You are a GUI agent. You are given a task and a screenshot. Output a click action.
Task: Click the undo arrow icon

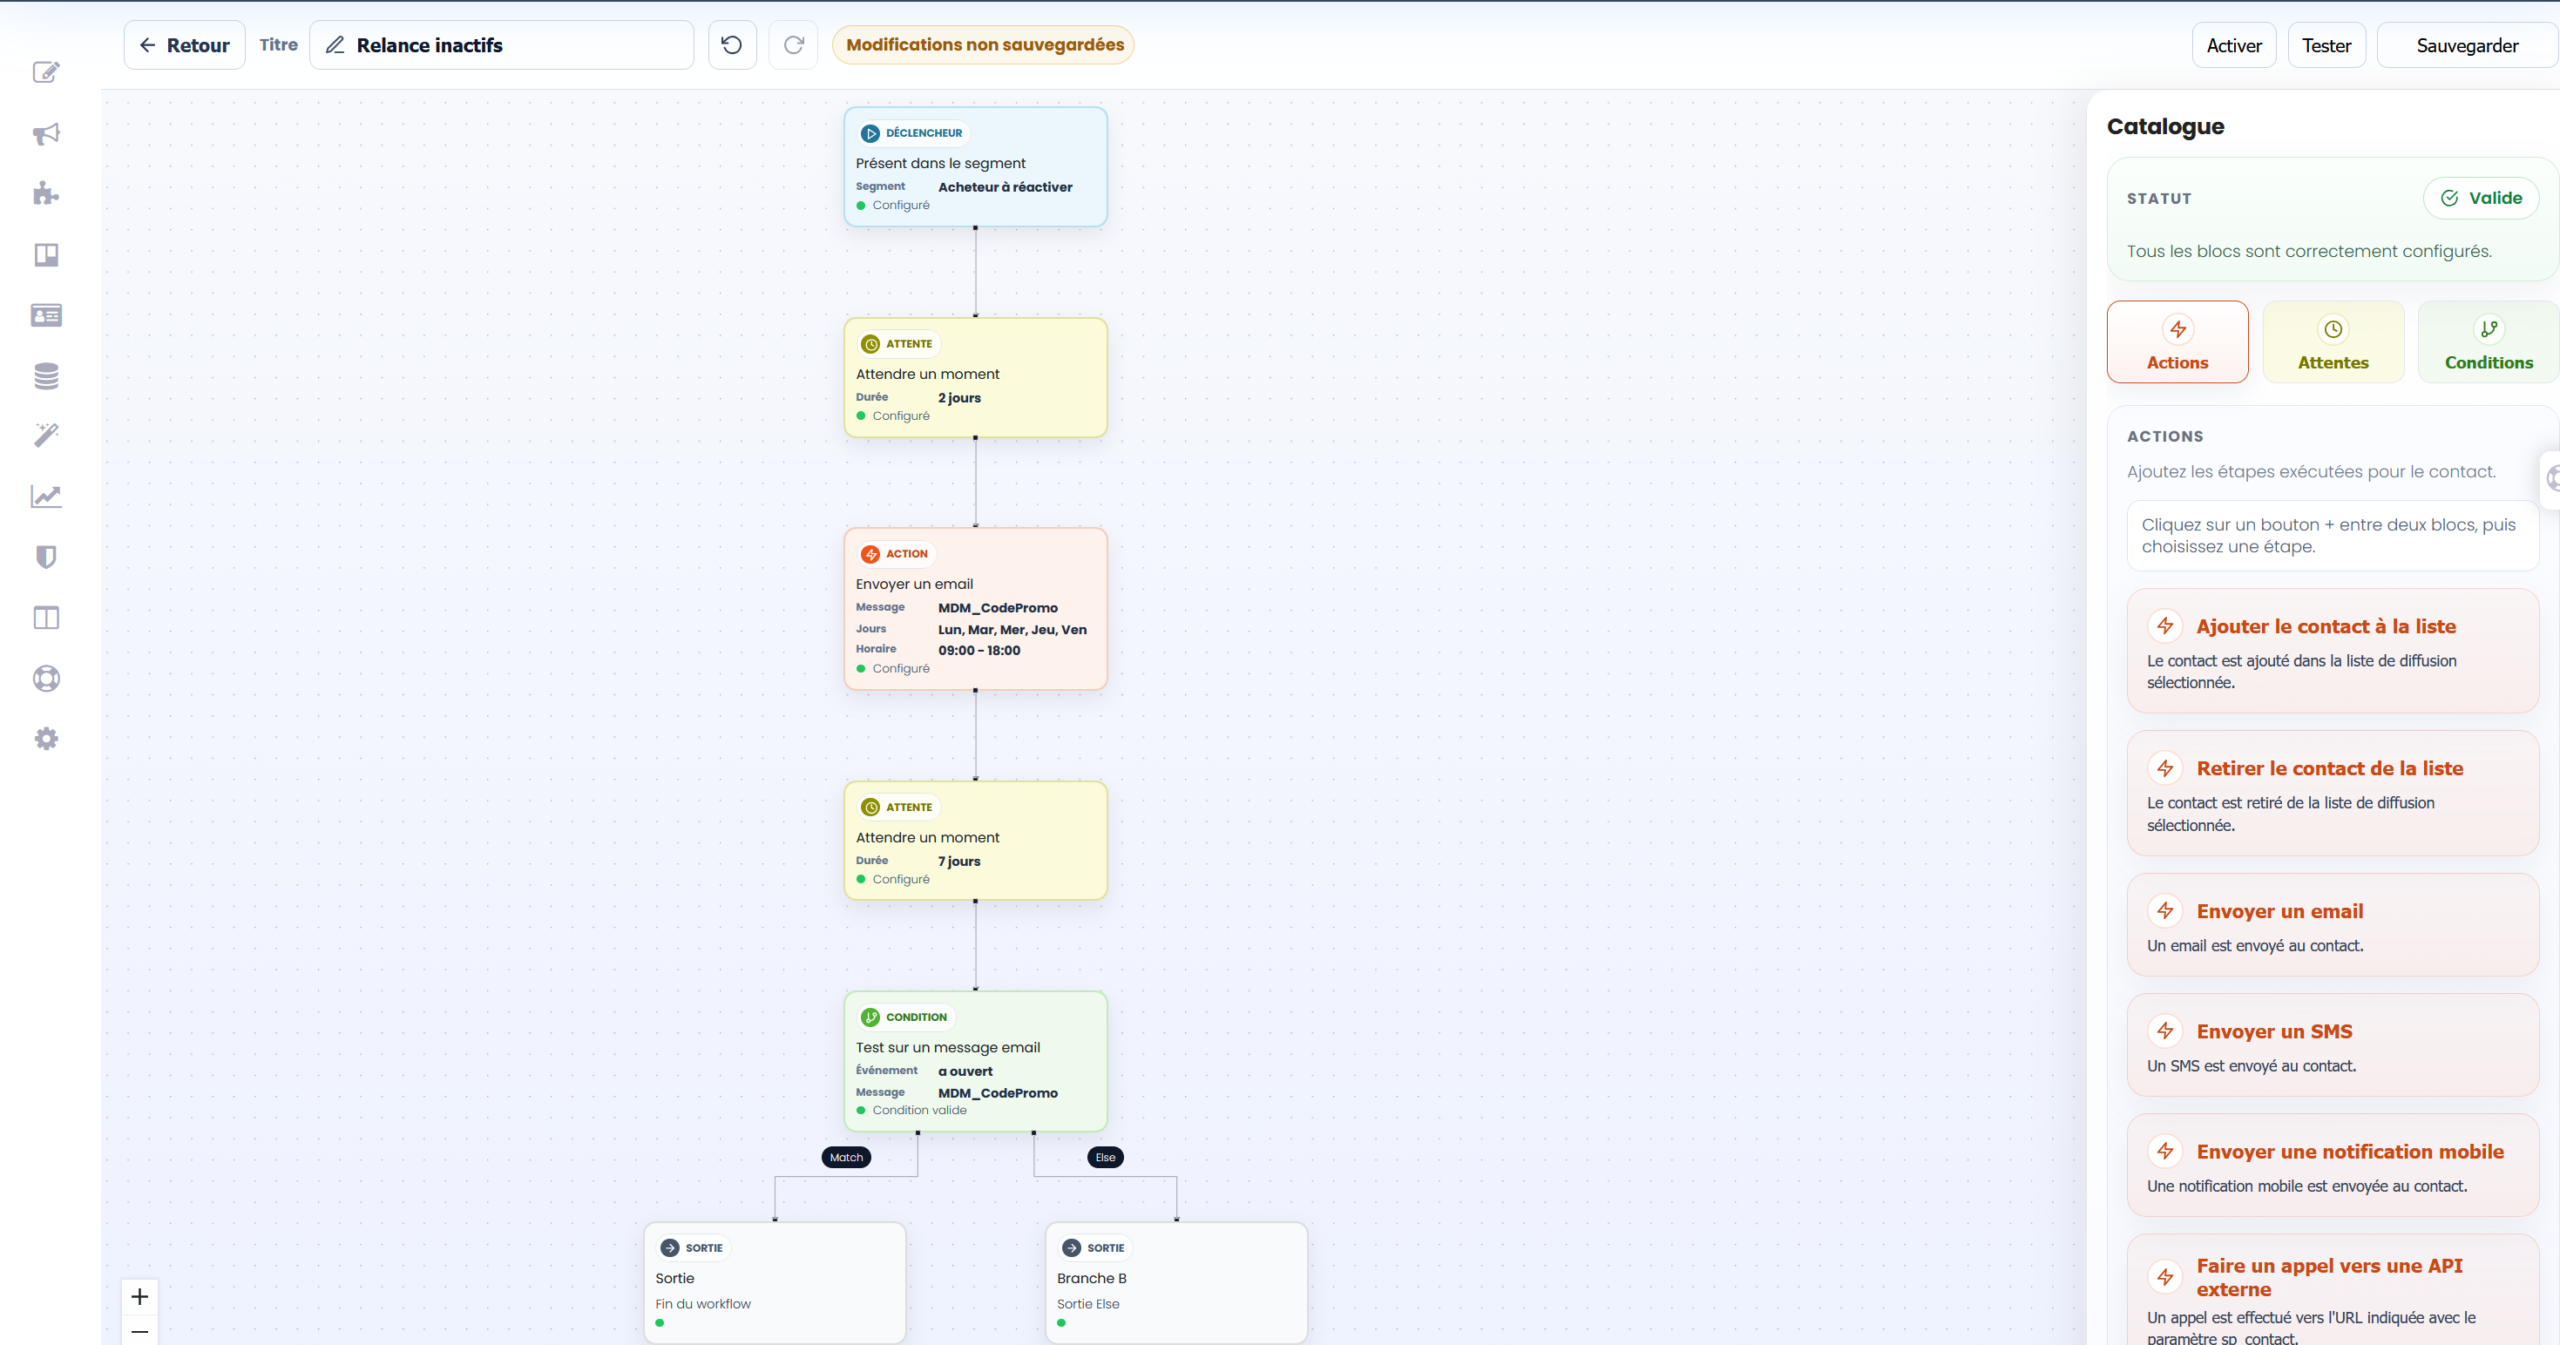coord(732,45)
